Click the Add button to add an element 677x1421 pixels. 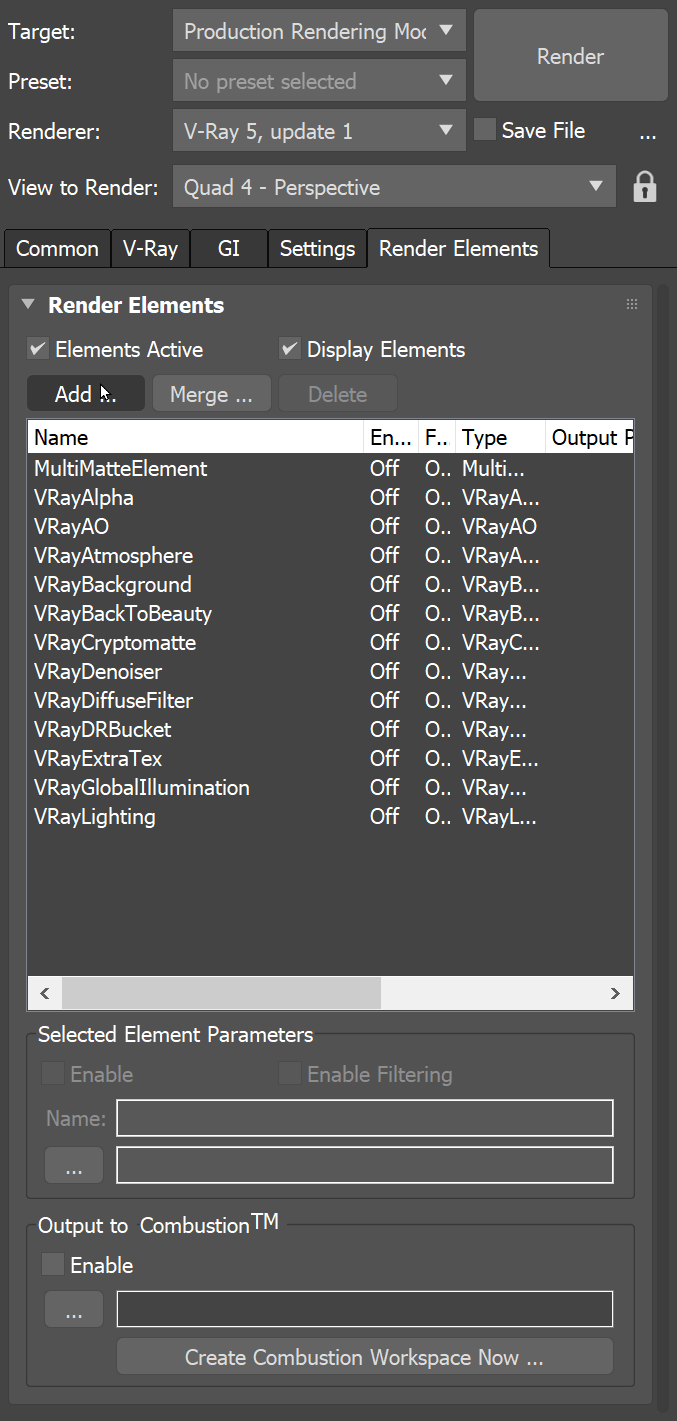point(85,393)
